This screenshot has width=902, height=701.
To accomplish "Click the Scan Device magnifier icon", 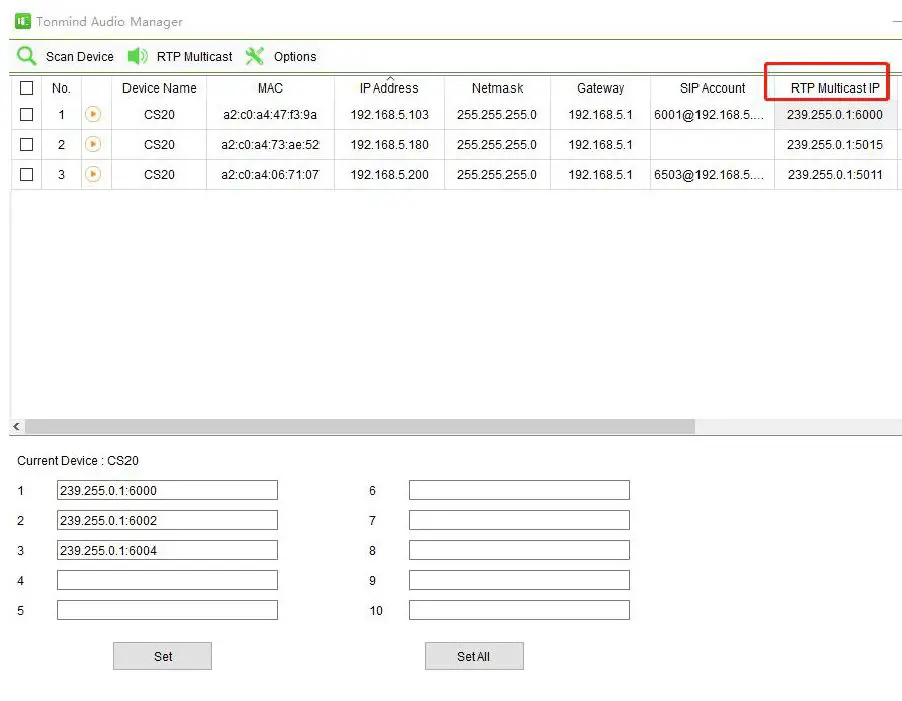I will pyautogui.click(x=26, y=56).
